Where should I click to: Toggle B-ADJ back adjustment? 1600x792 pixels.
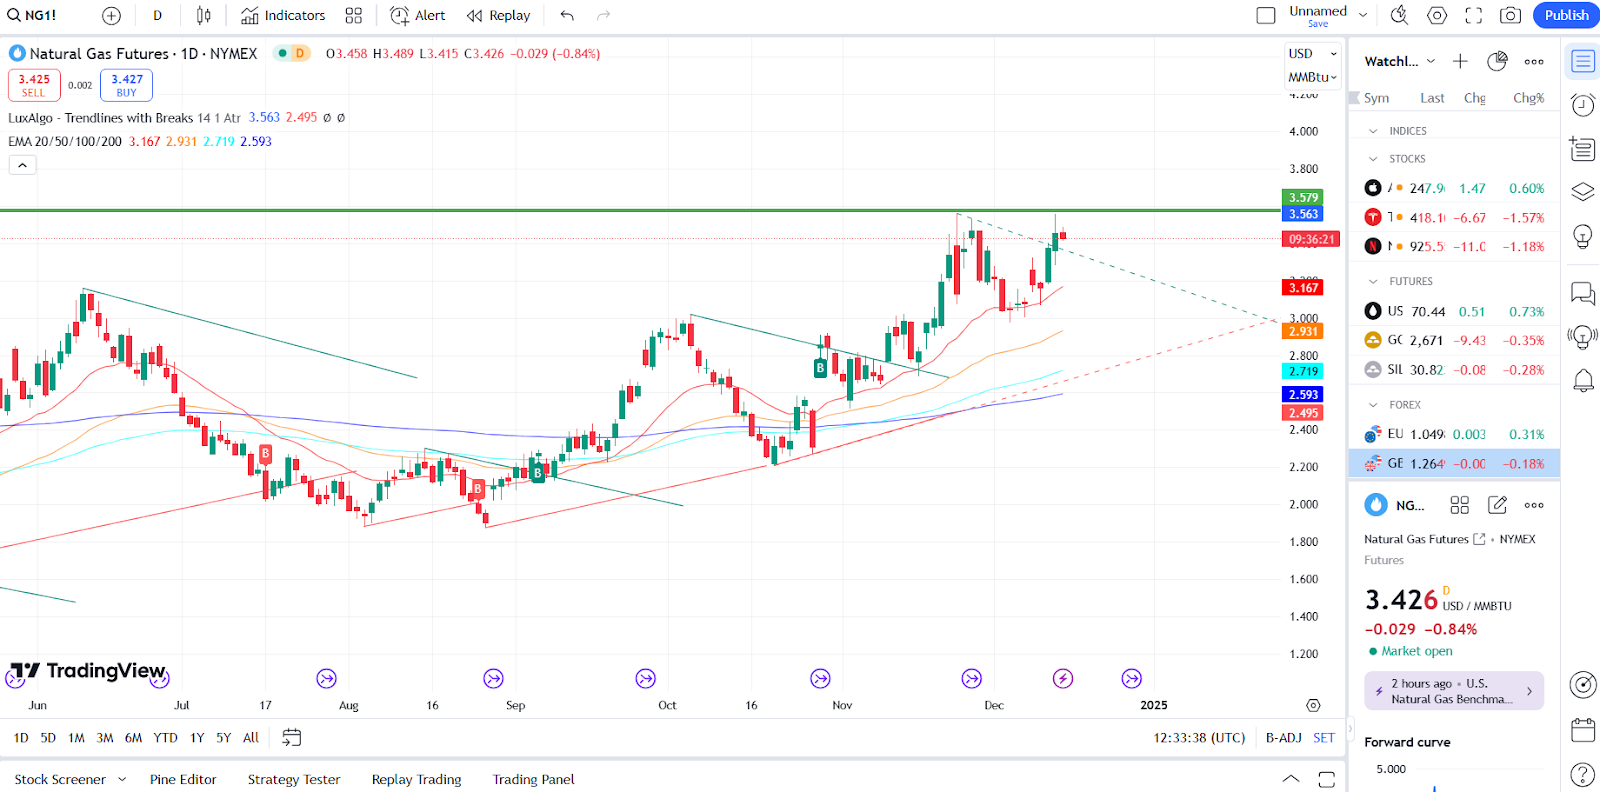[x=1283, y=738]
